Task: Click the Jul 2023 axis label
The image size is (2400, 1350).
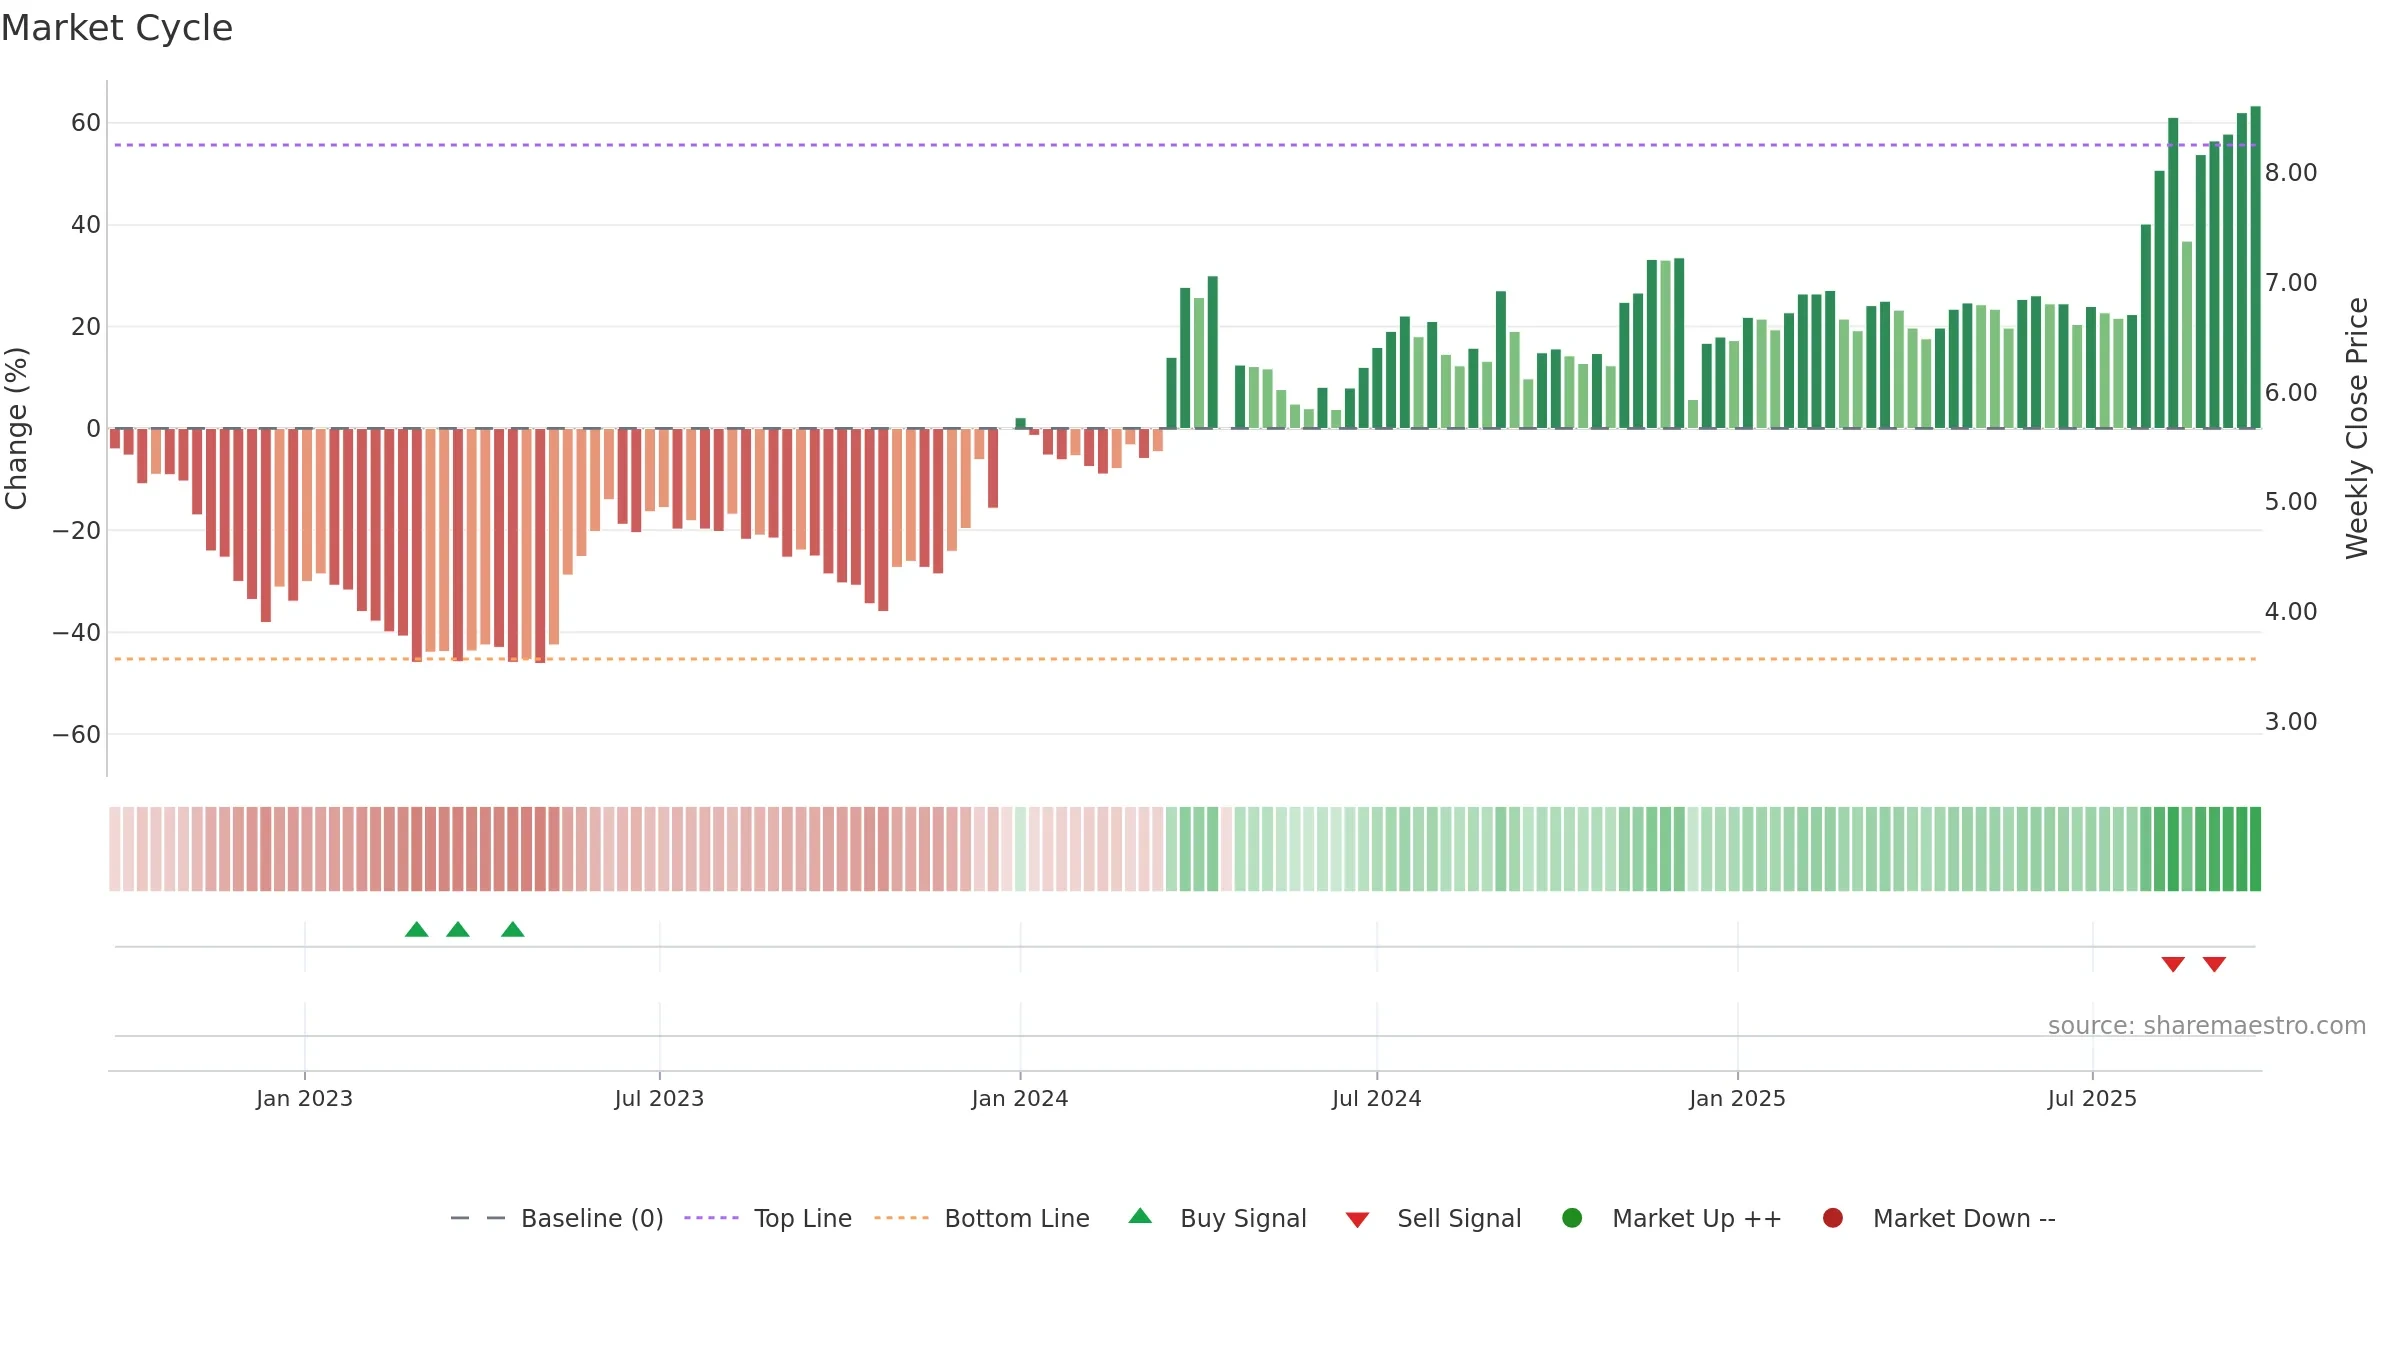Action: pos(659,1099)
